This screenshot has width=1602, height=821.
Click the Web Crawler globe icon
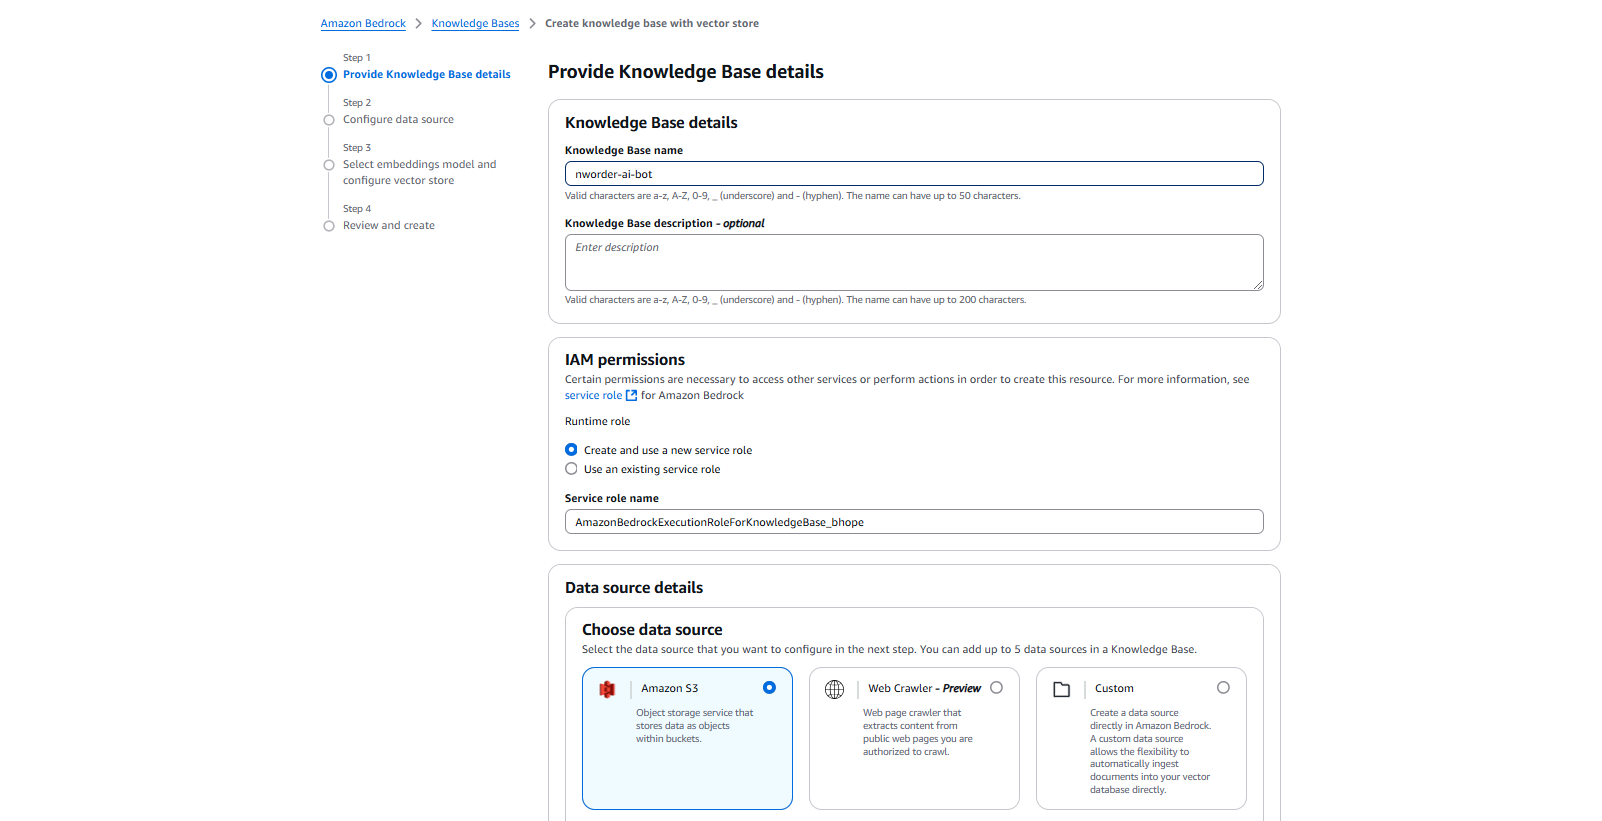point(834,689)
